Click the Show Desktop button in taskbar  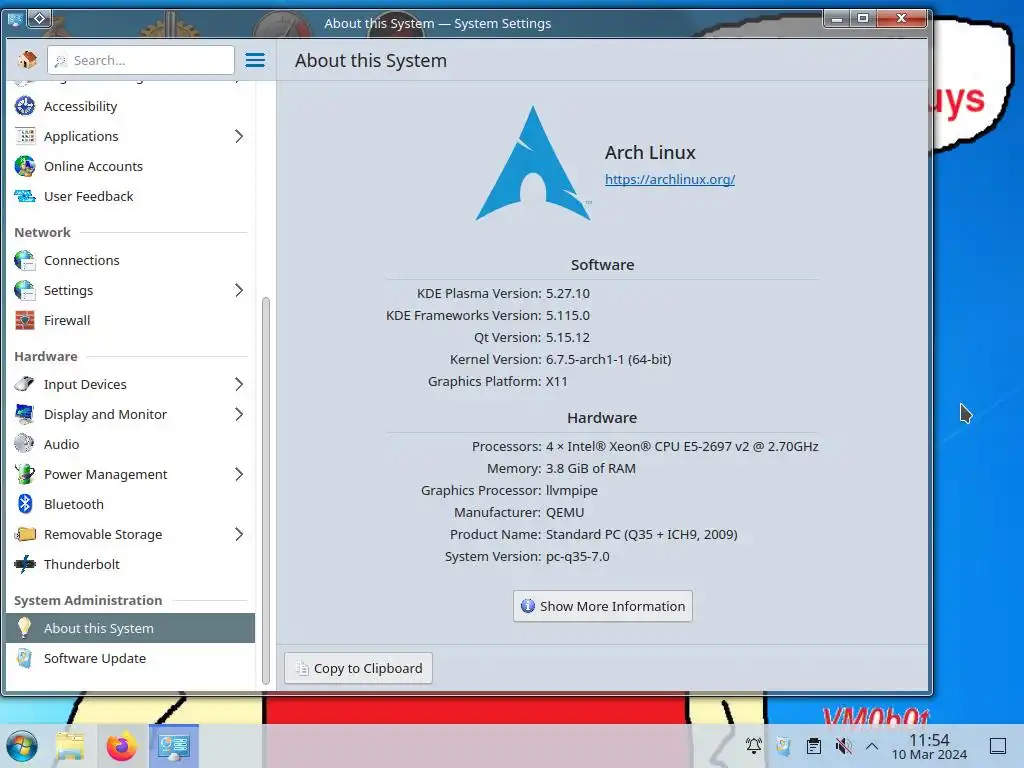pyautogui.click(x=997, y=746)
